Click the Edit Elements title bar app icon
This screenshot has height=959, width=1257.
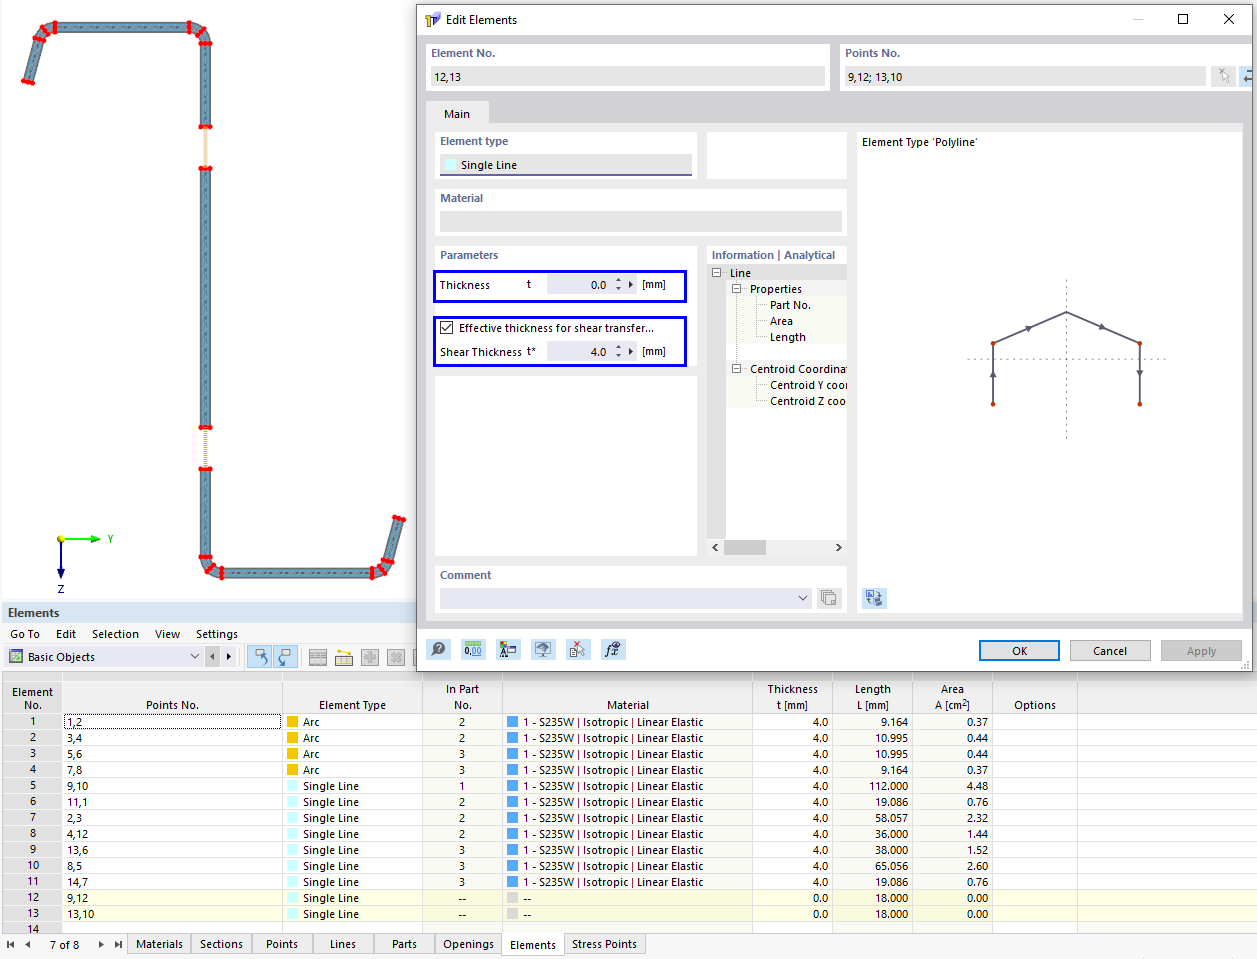coord(433,19)
